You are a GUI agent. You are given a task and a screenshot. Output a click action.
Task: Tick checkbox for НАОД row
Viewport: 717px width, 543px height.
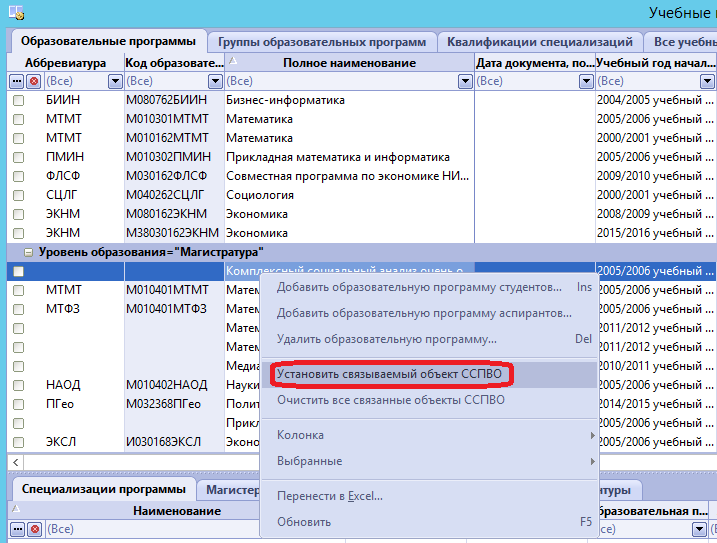tap(18, 385)
